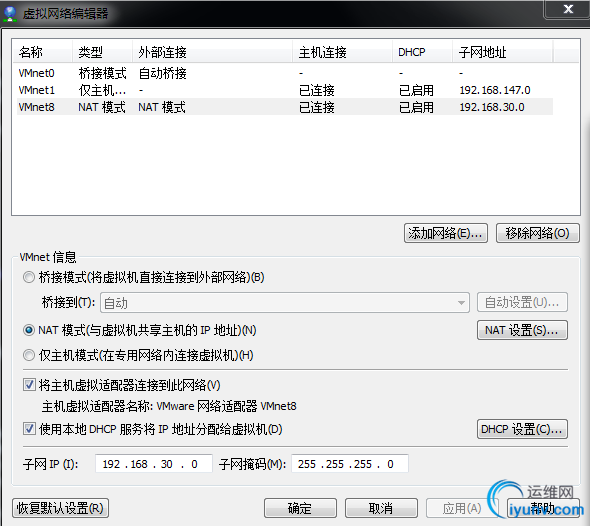Toggle connect host virtual adapter checkbox
This screenshot has height=526, width=590.
point(29,385)
